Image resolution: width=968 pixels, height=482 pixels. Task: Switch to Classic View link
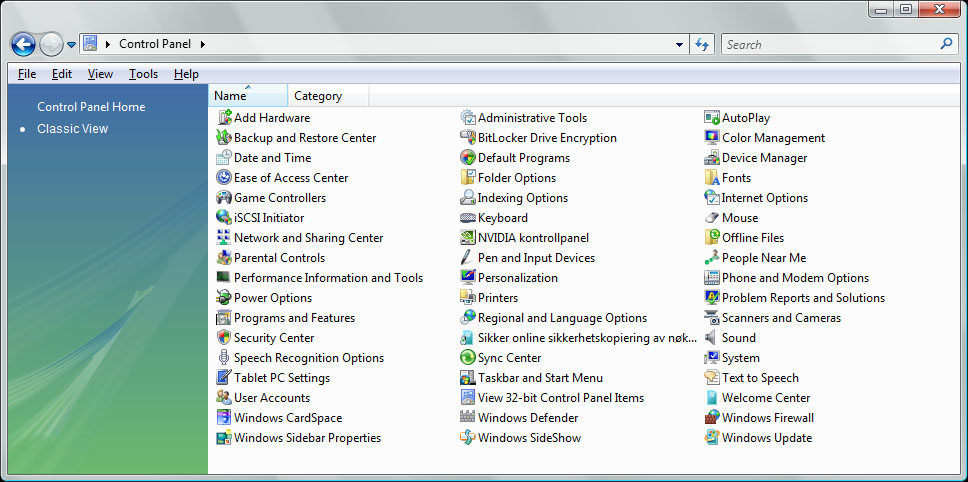tap(73, 128)
